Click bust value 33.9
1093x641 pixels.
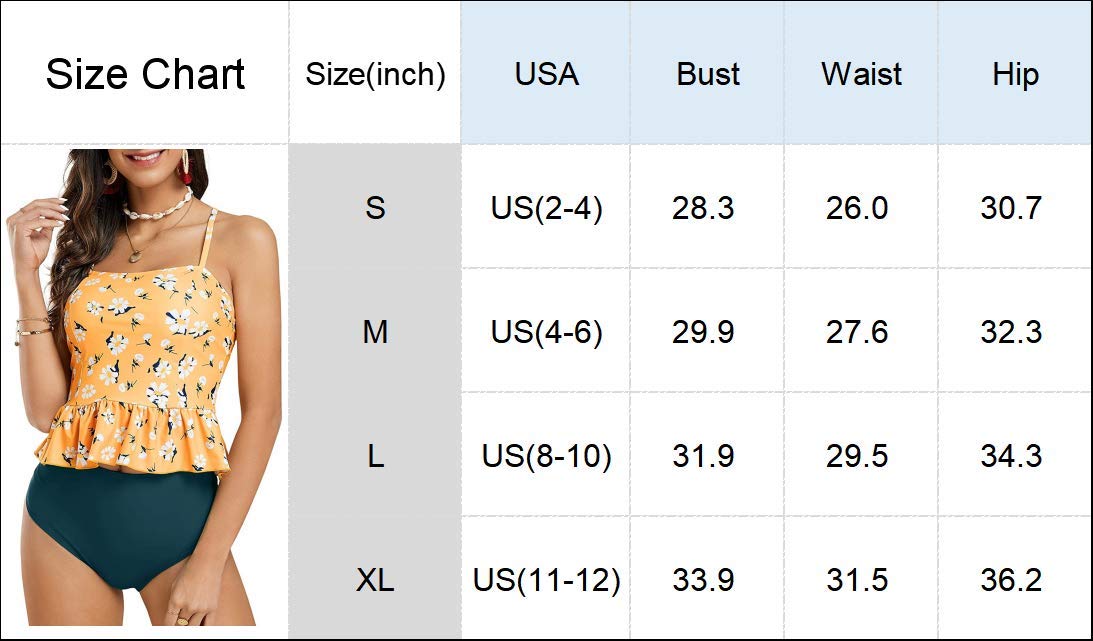[703, 580]
